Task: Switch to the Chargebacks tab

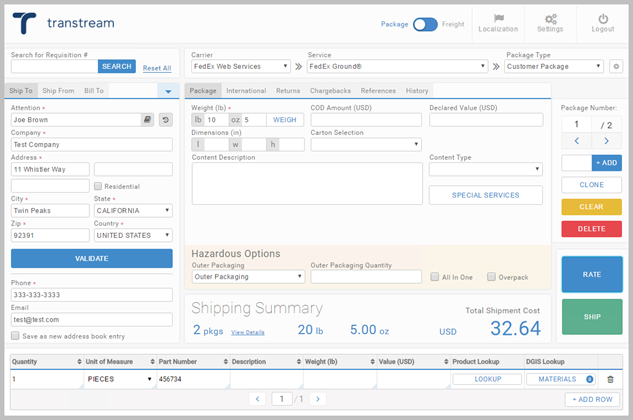Action: [x=330, y=91]
